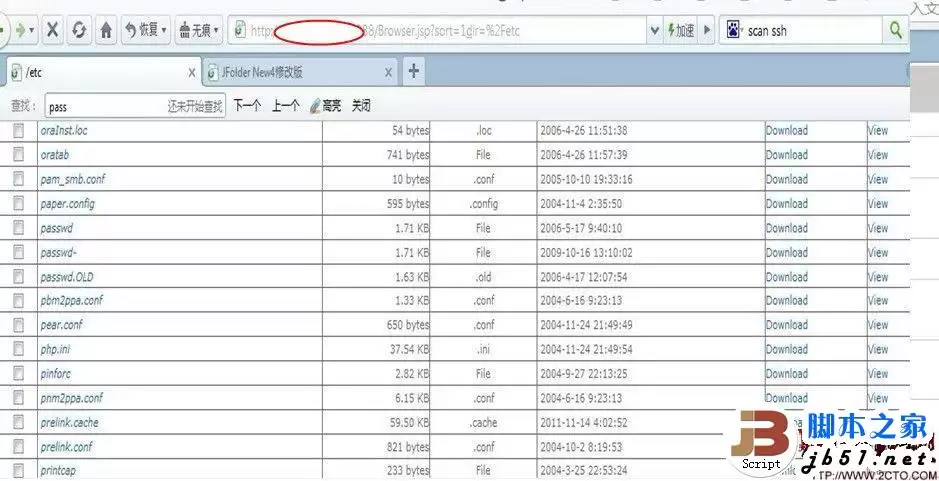Check the php.ini checkbox

18,349
